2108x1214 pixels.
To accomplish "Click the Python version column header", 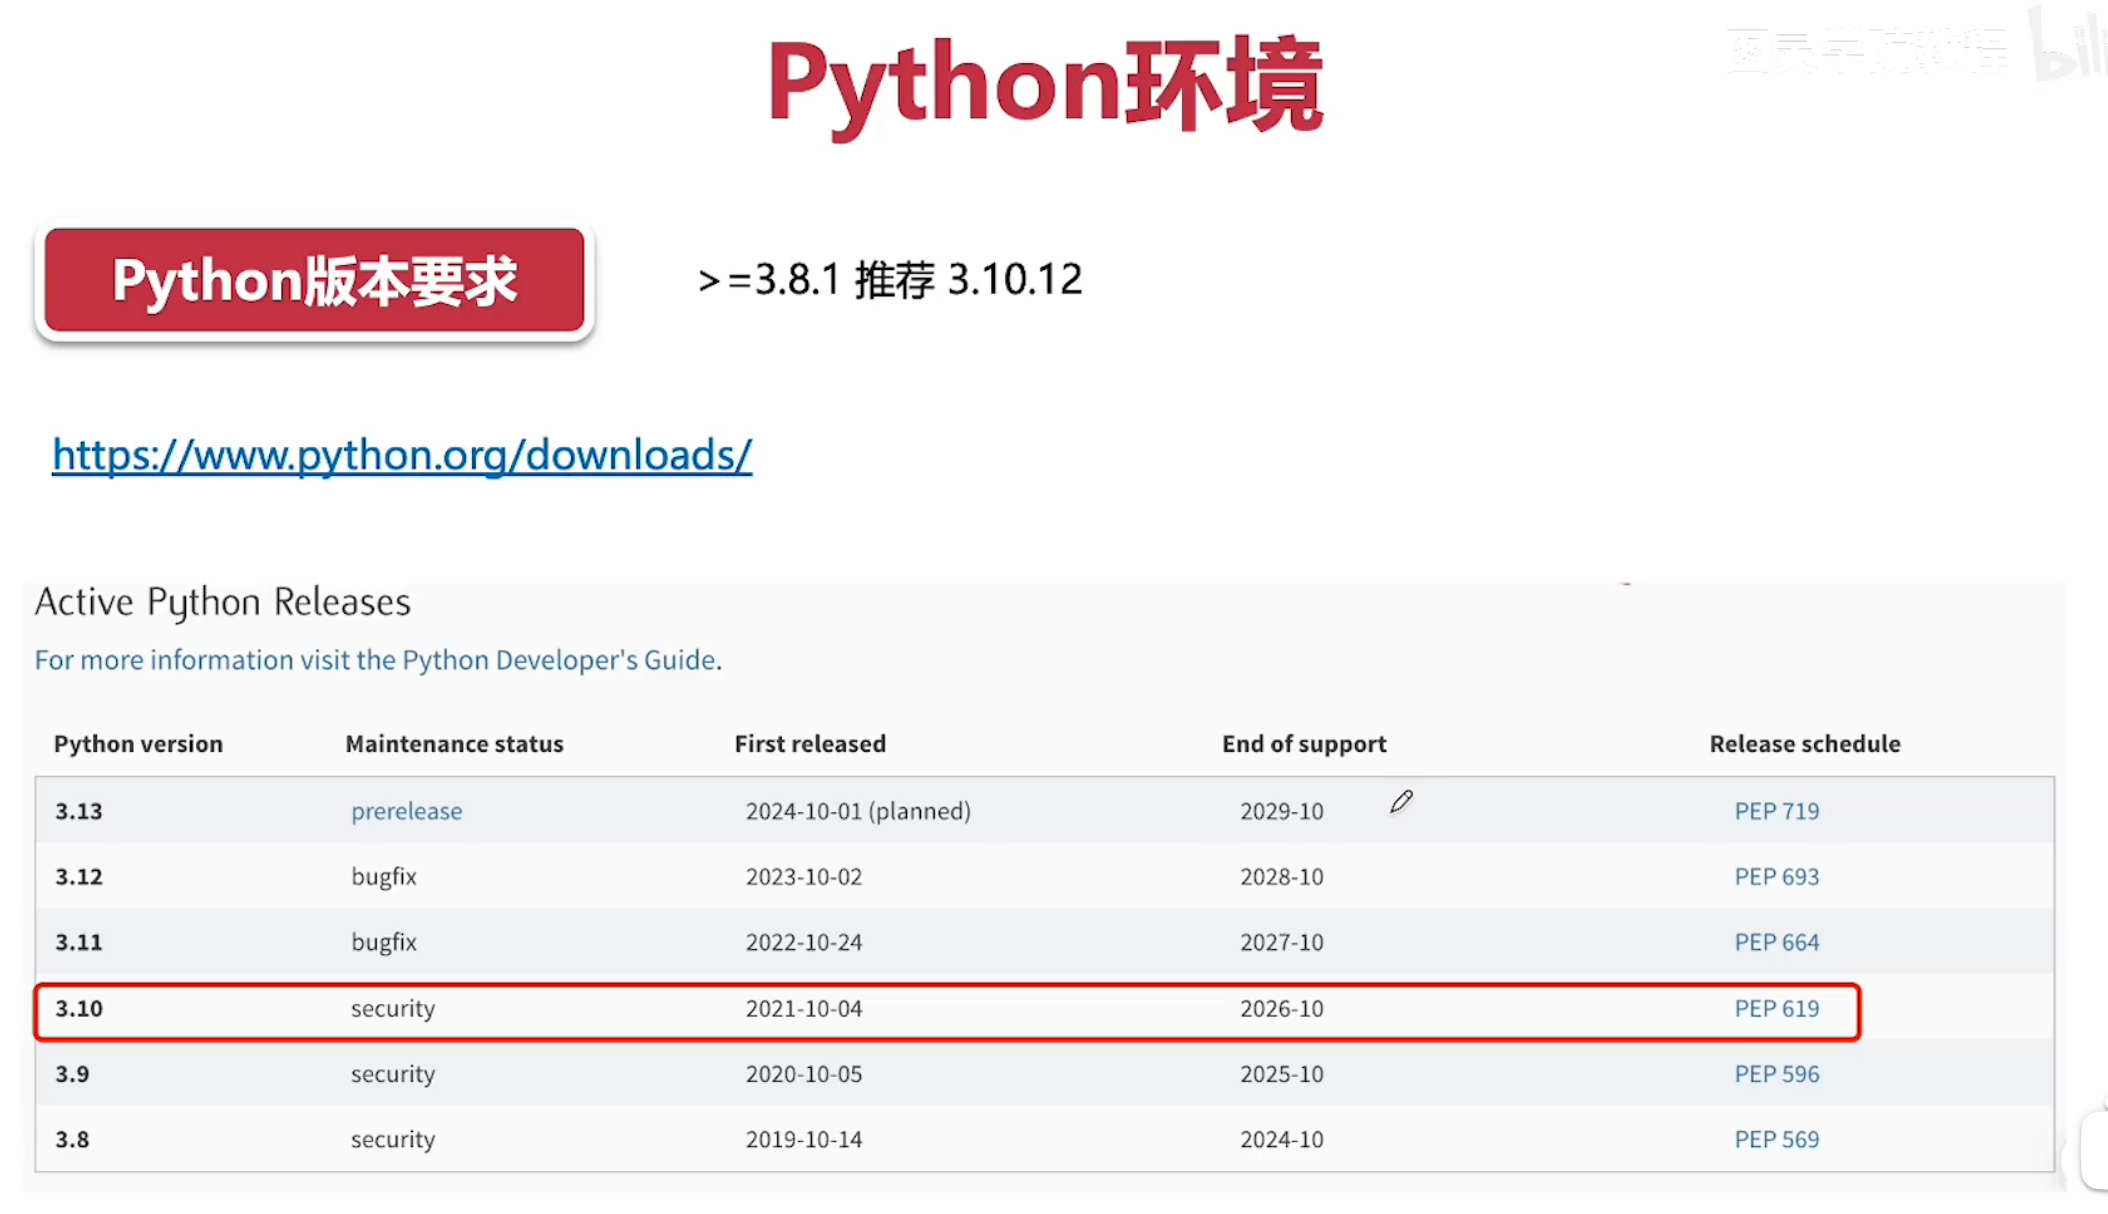I will coord(138,744).
